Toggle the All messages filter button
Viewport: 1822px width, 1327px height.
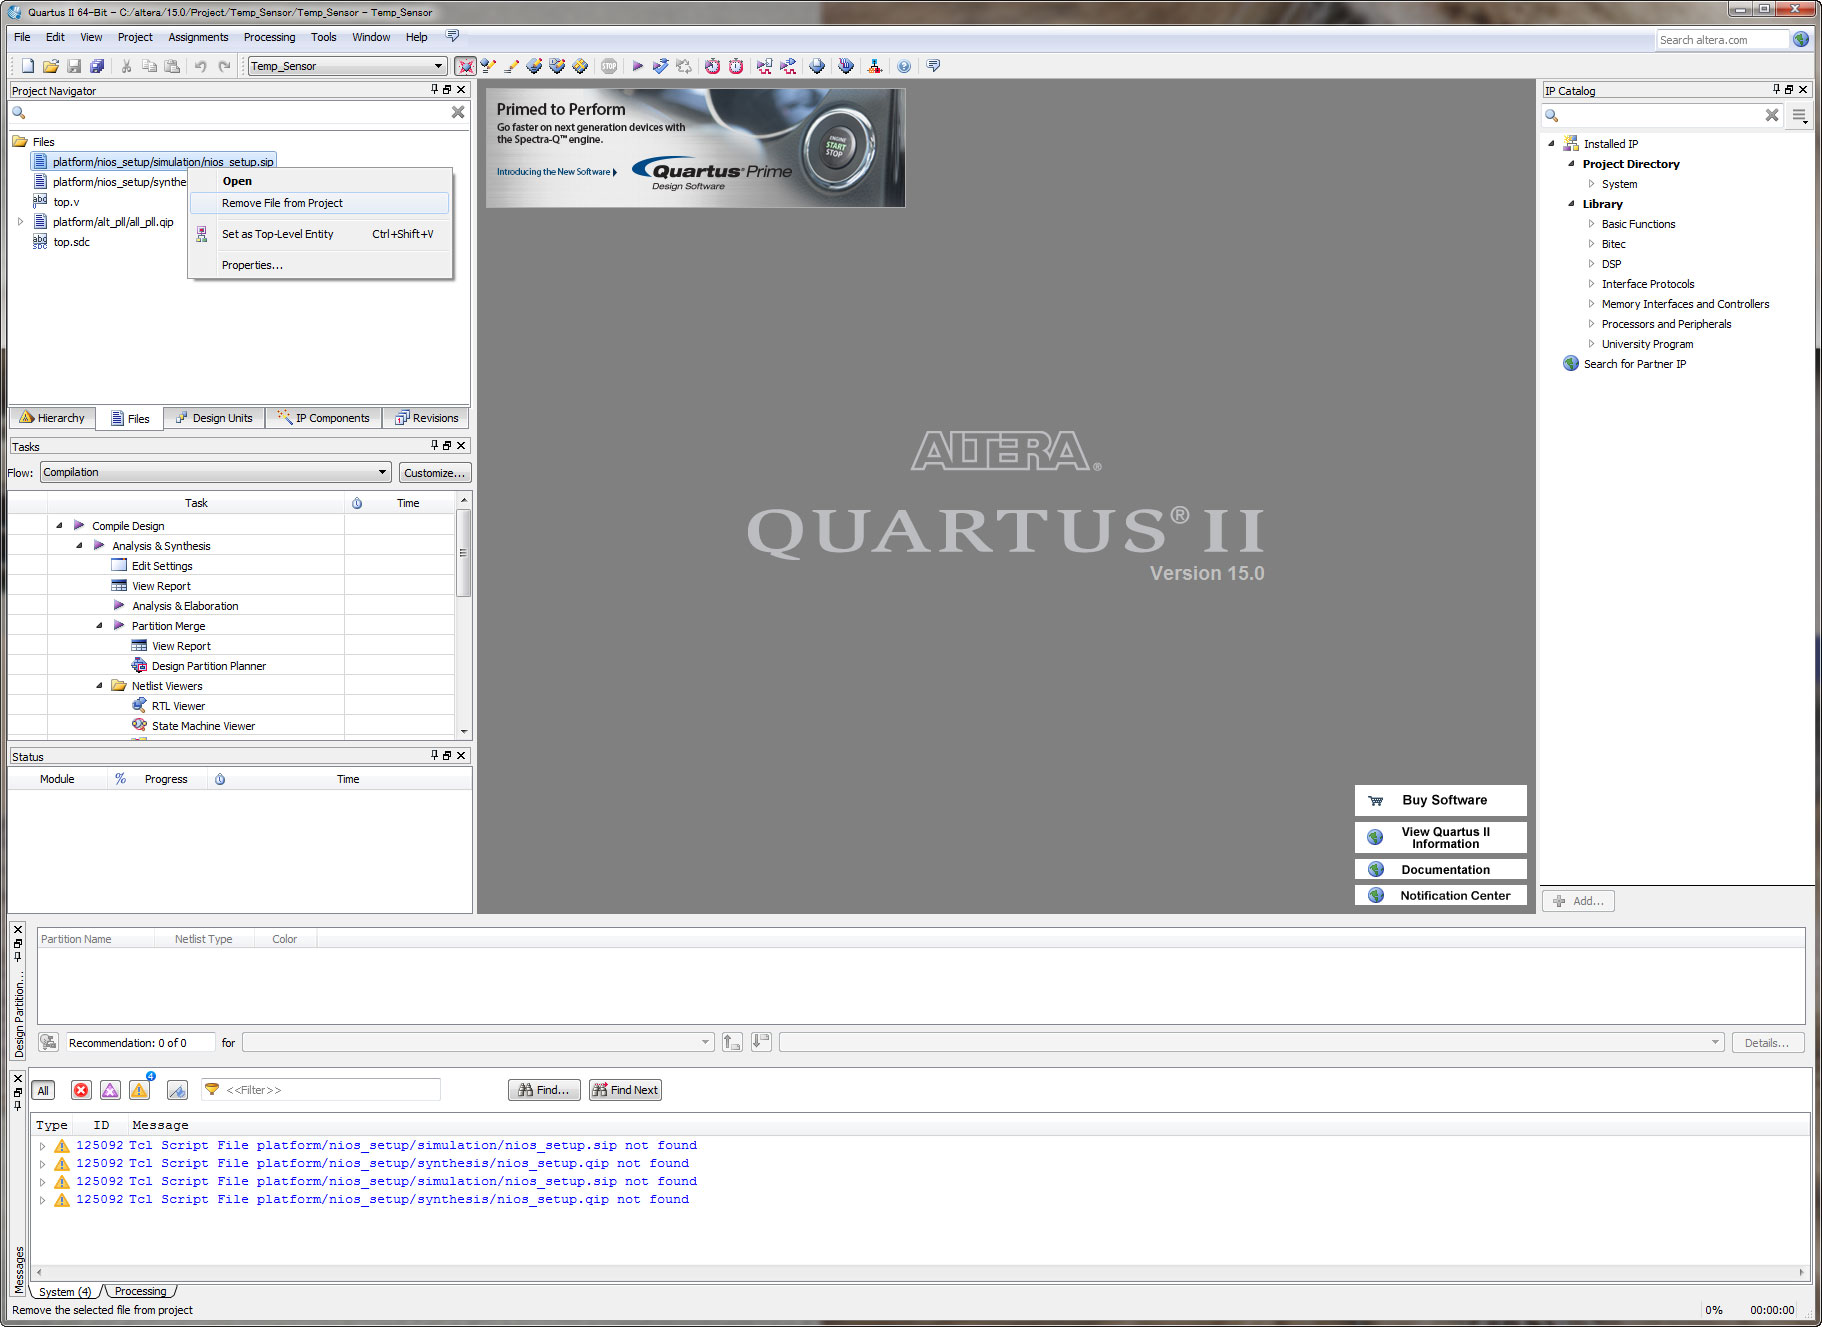(x=43, y=1090)
